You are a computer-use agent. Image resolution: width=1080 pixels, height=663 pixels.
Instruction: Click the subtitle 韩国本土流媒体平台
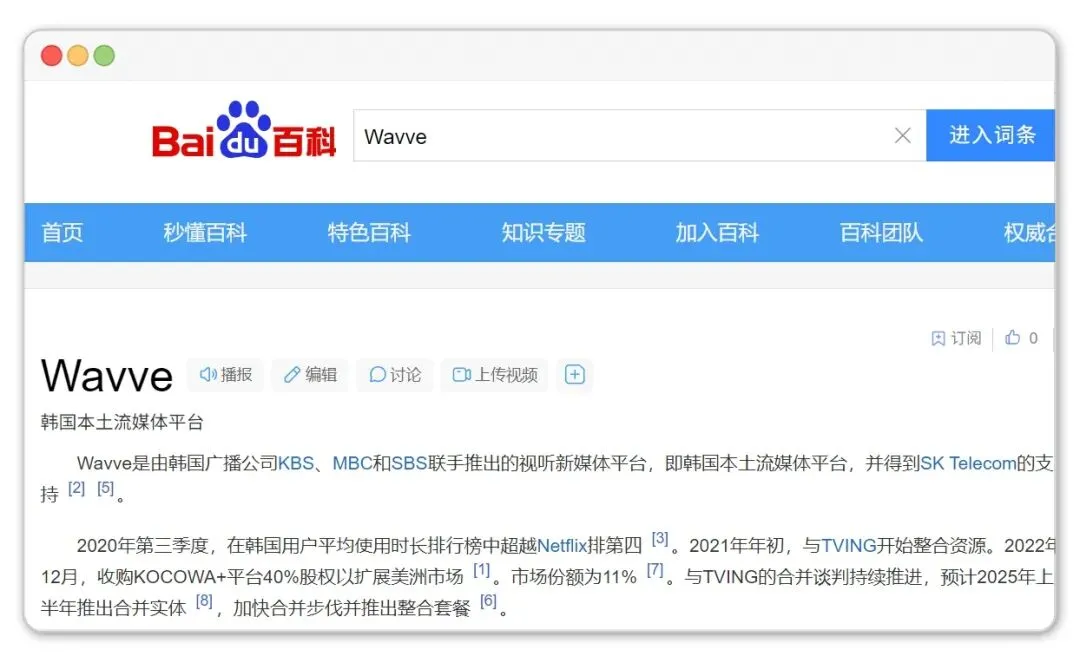point(123,422)
